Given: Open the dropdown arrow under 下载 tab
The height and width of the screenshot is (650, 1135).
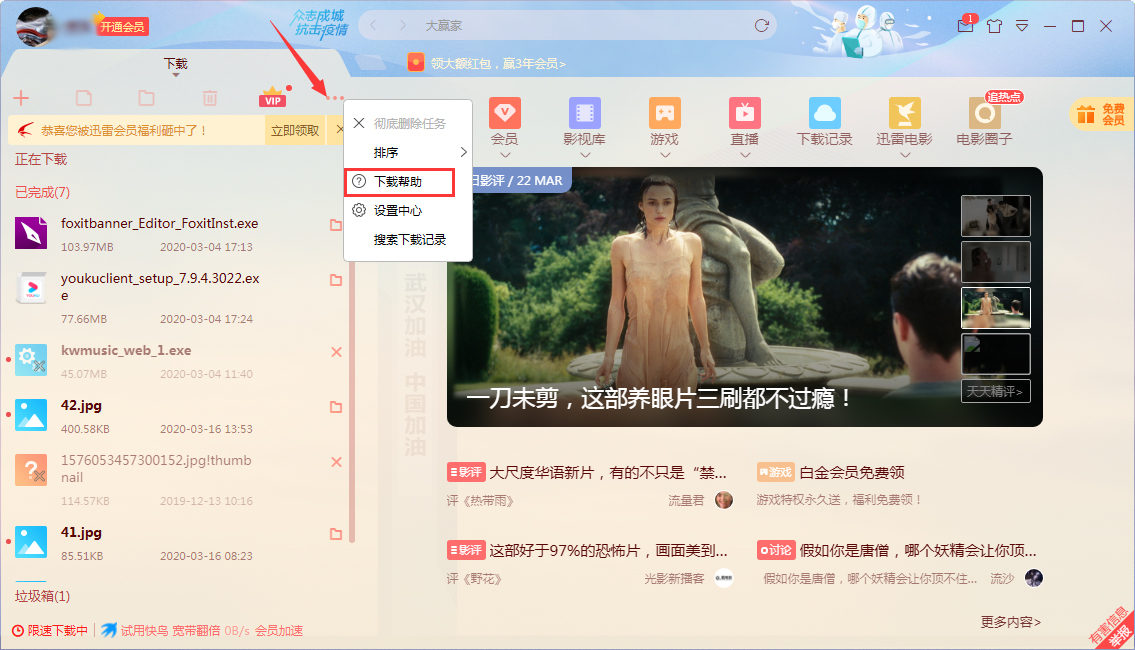Looking at the screenshot, I should tap(175, 76).
